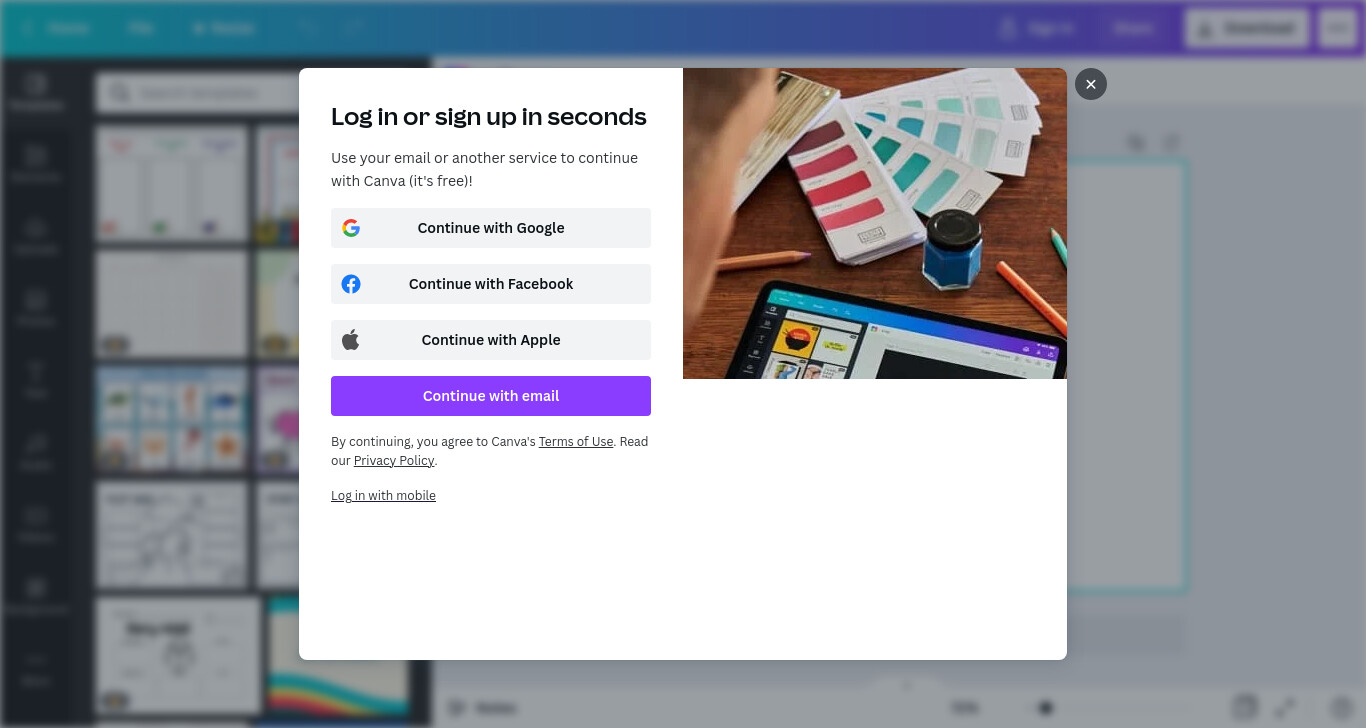The width and height of the screenshot is (1366, 728).
Task: Click the Facebook logo icon
Action: (x=351, y=284)
